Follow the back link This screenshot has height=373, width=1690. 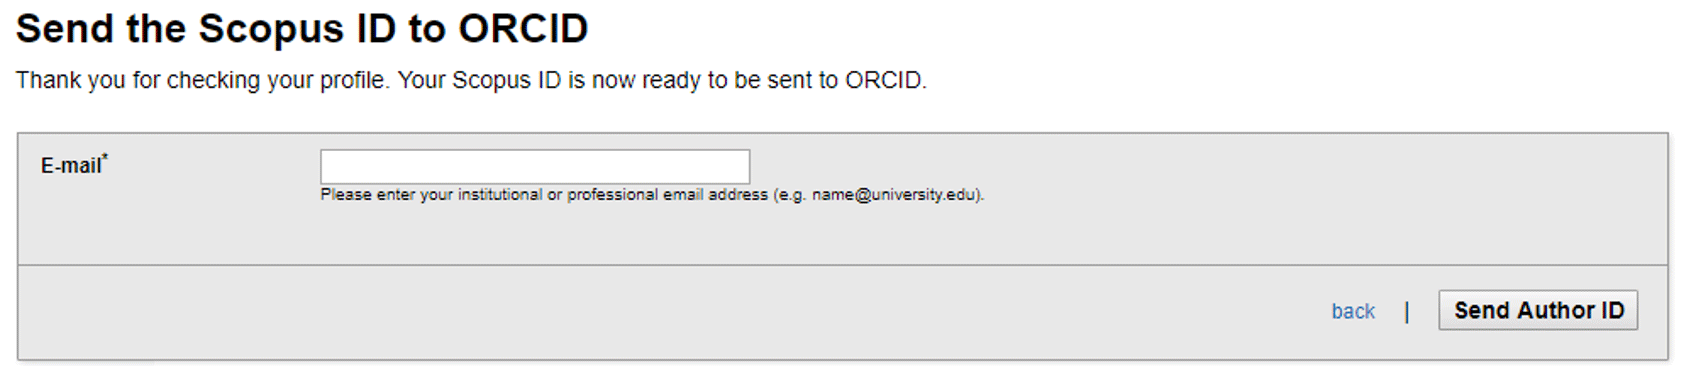1353,311
